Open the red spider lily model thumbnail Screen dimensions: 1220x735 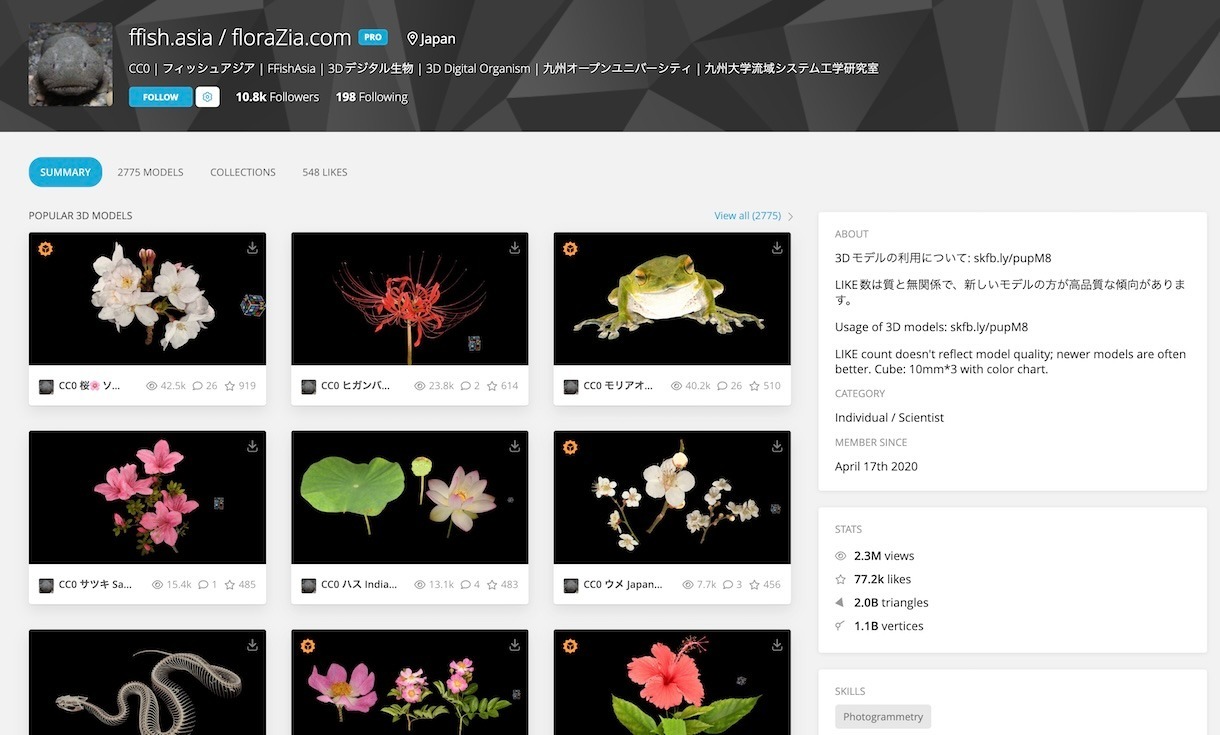coord(410,299)
